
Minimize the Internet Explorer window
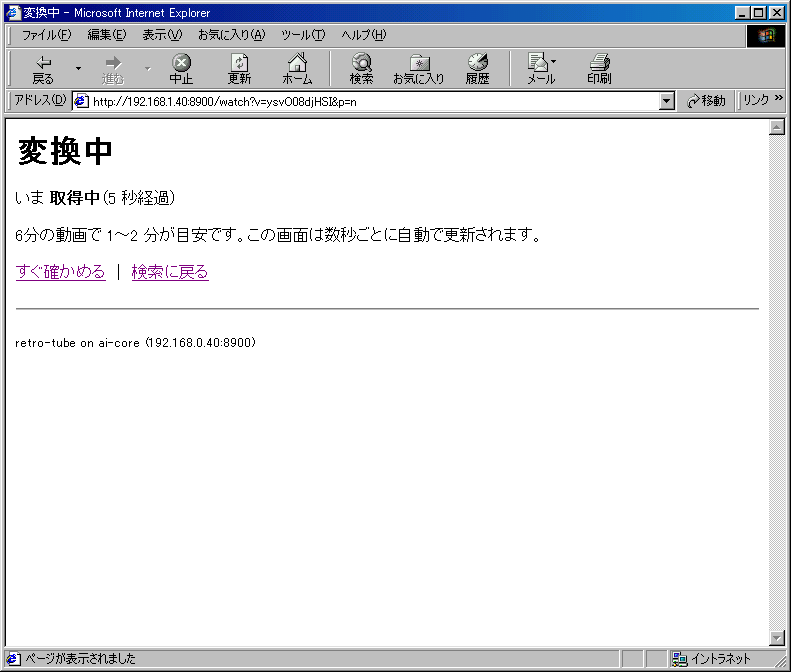742,13
